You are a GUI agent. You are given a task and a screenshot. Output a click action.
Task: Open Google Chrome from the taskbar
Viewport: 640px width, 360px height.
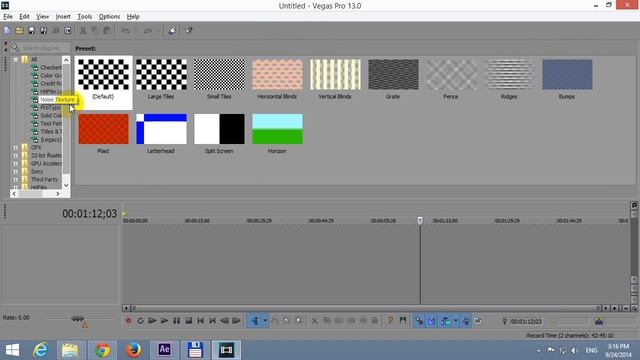pos(102,350)
